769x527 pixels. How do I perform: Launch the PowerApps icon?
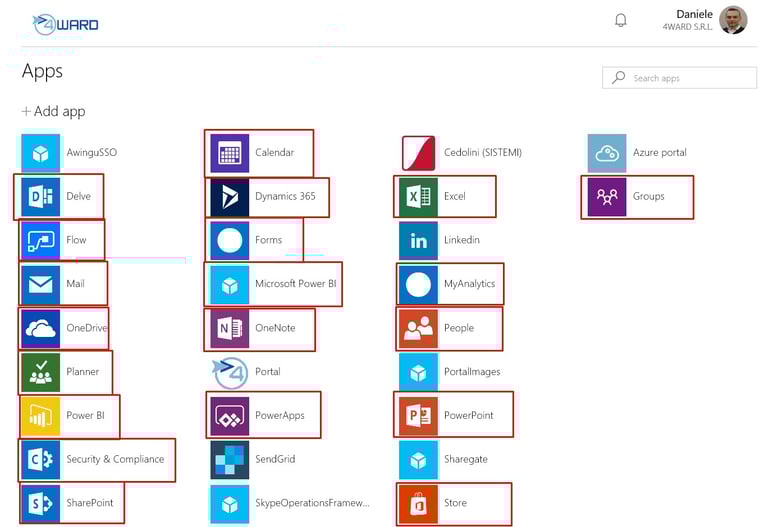230,415
